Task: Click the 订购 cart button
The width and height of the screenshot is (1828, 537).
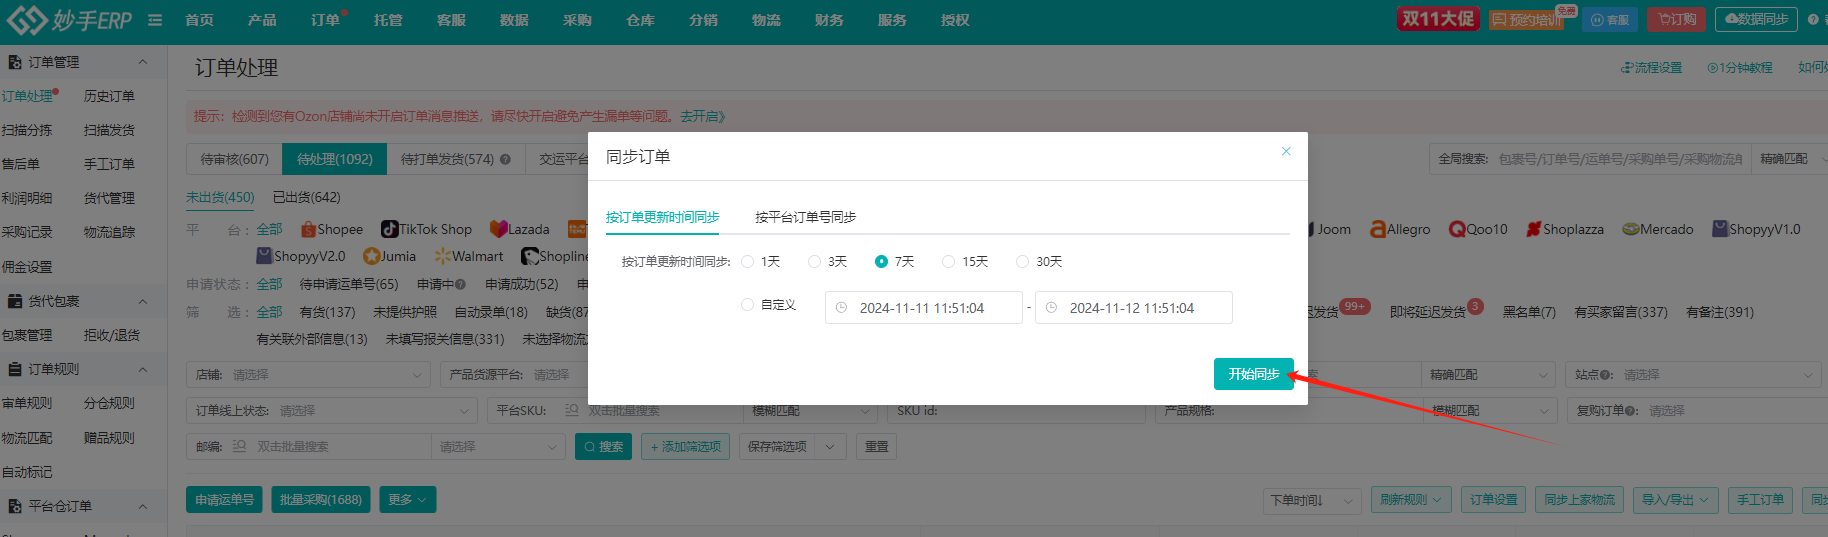Action: tap(1677, 19)
